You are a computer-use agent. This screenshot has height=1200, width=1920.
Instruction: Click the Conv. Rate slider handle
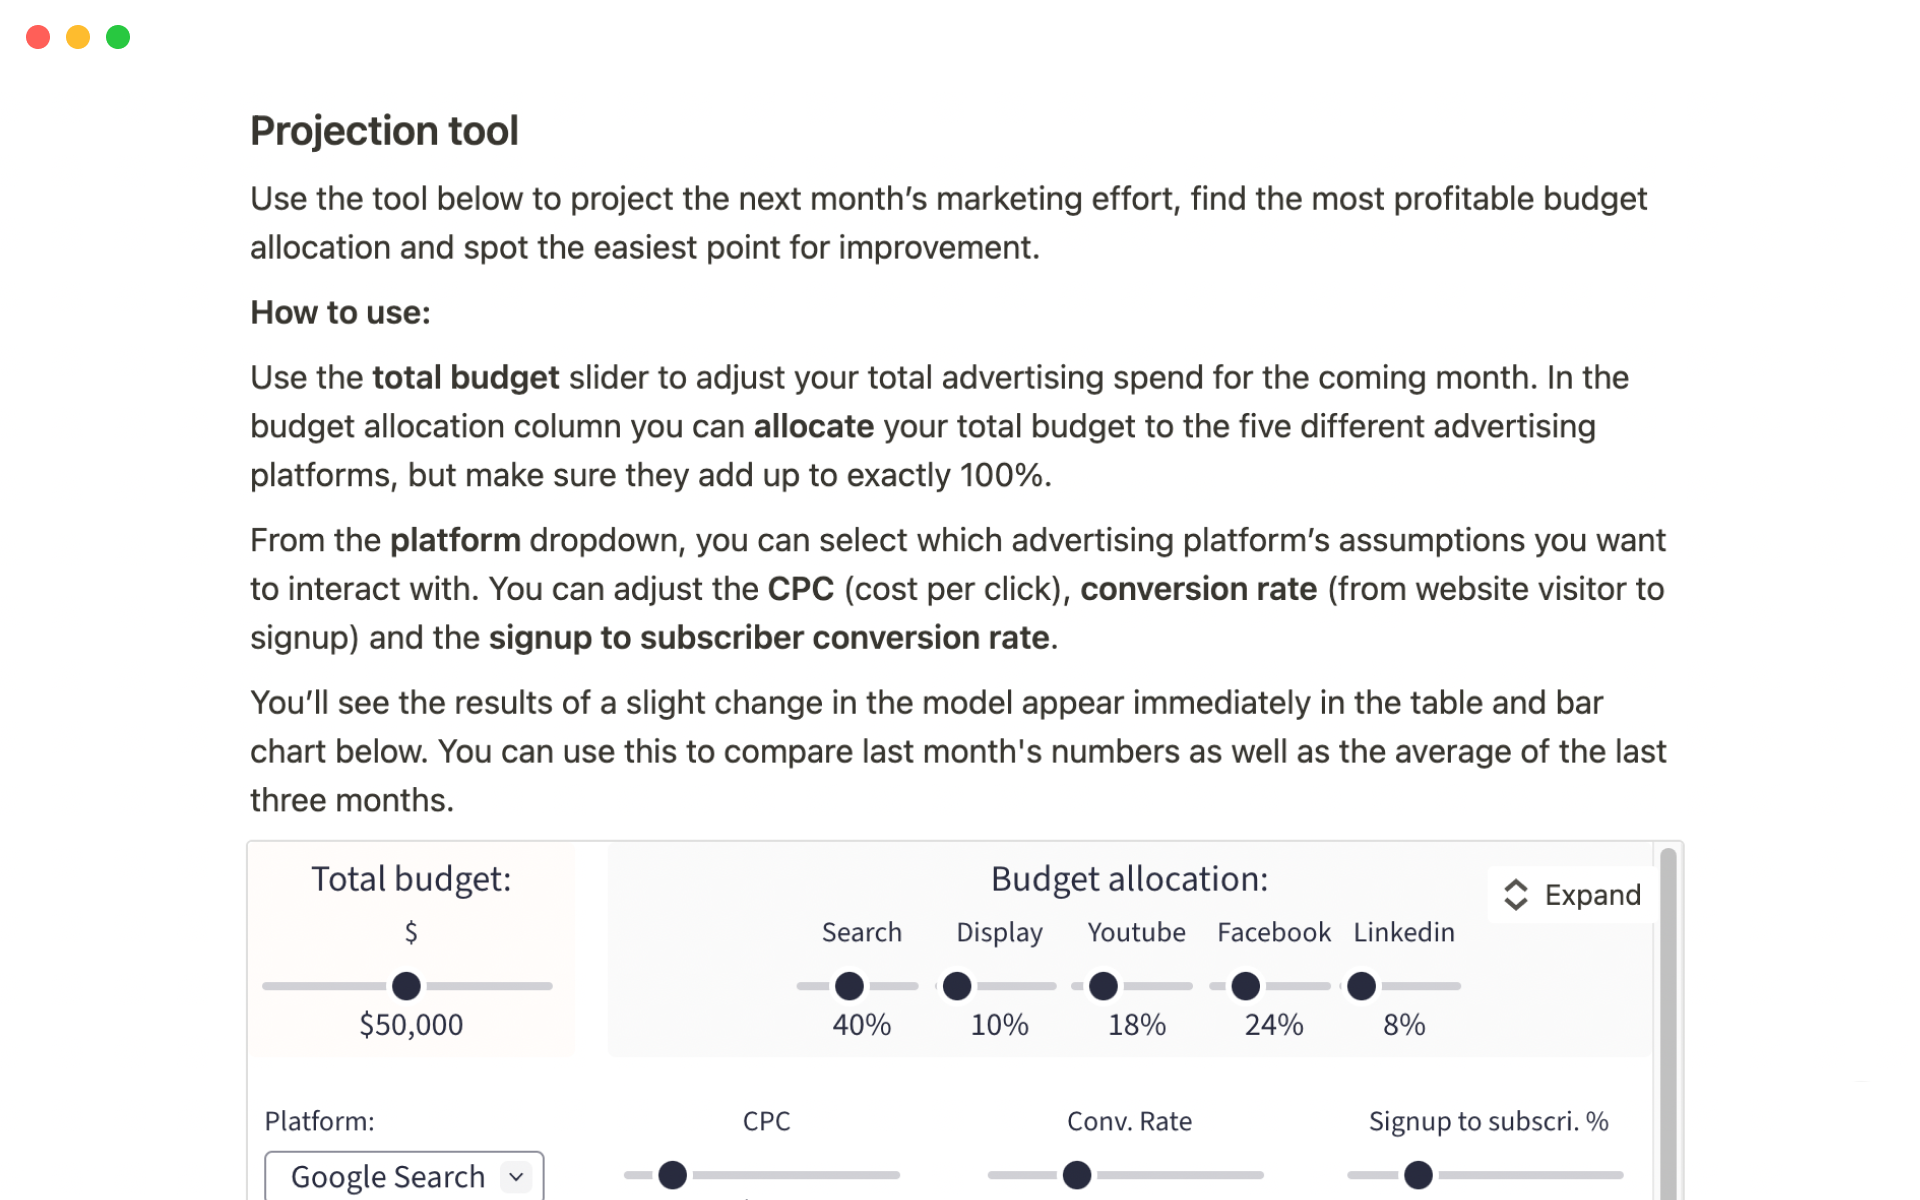pos(1077,1175)
